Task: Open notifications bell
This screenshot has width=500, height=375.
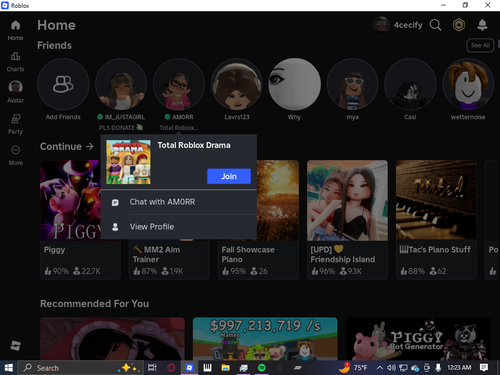Action: 482,25
